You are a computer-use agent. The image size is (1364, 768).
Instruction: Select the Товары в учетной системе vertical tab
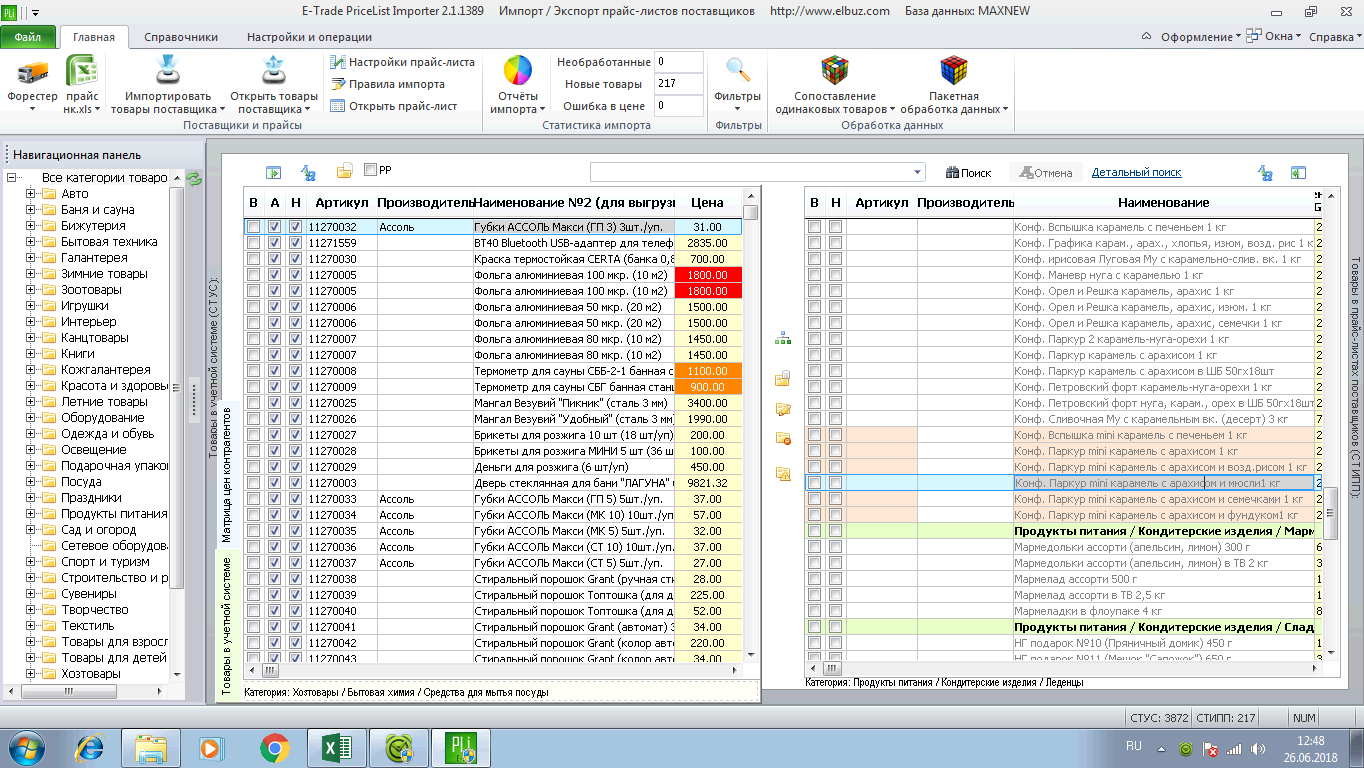pos(226,626)
